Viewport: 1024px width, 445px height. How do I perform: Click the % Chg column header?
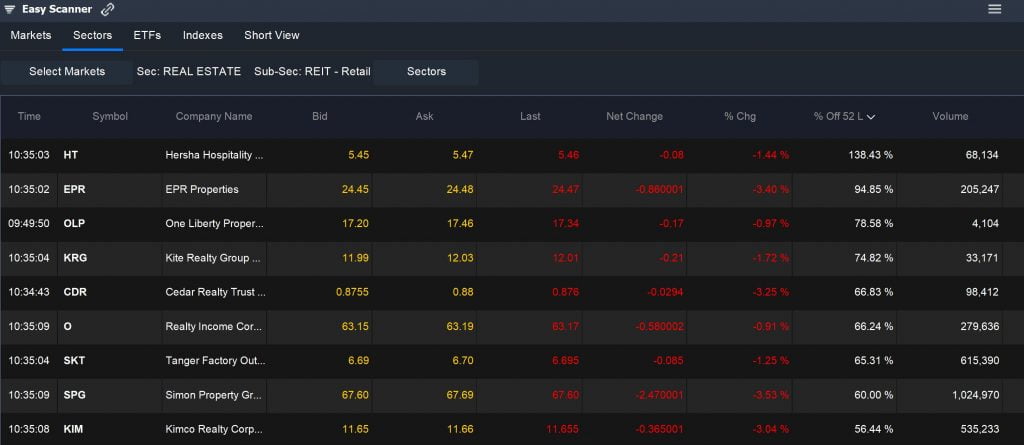tap(740, 116)
